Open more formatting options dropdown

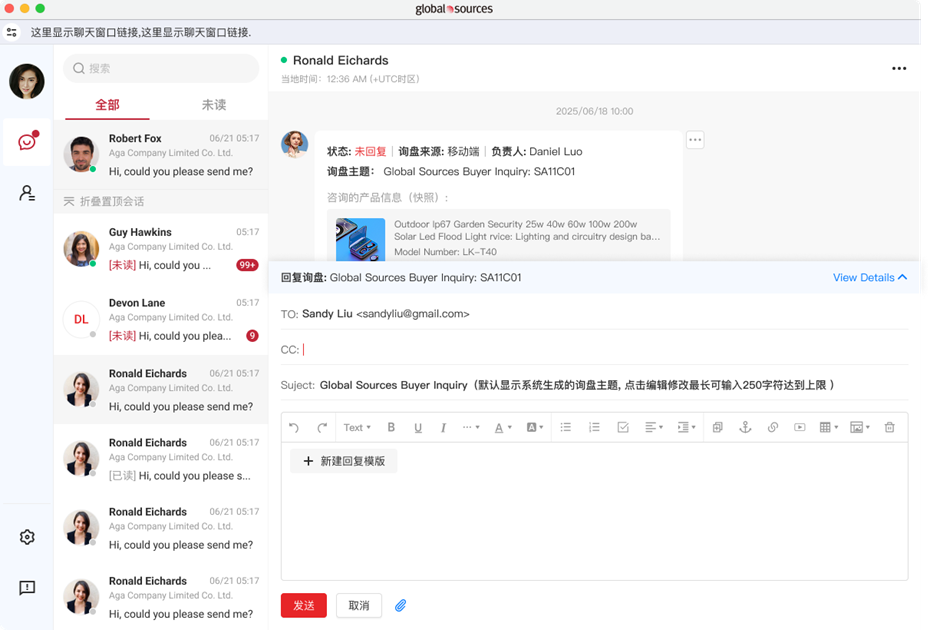(471, 427)
